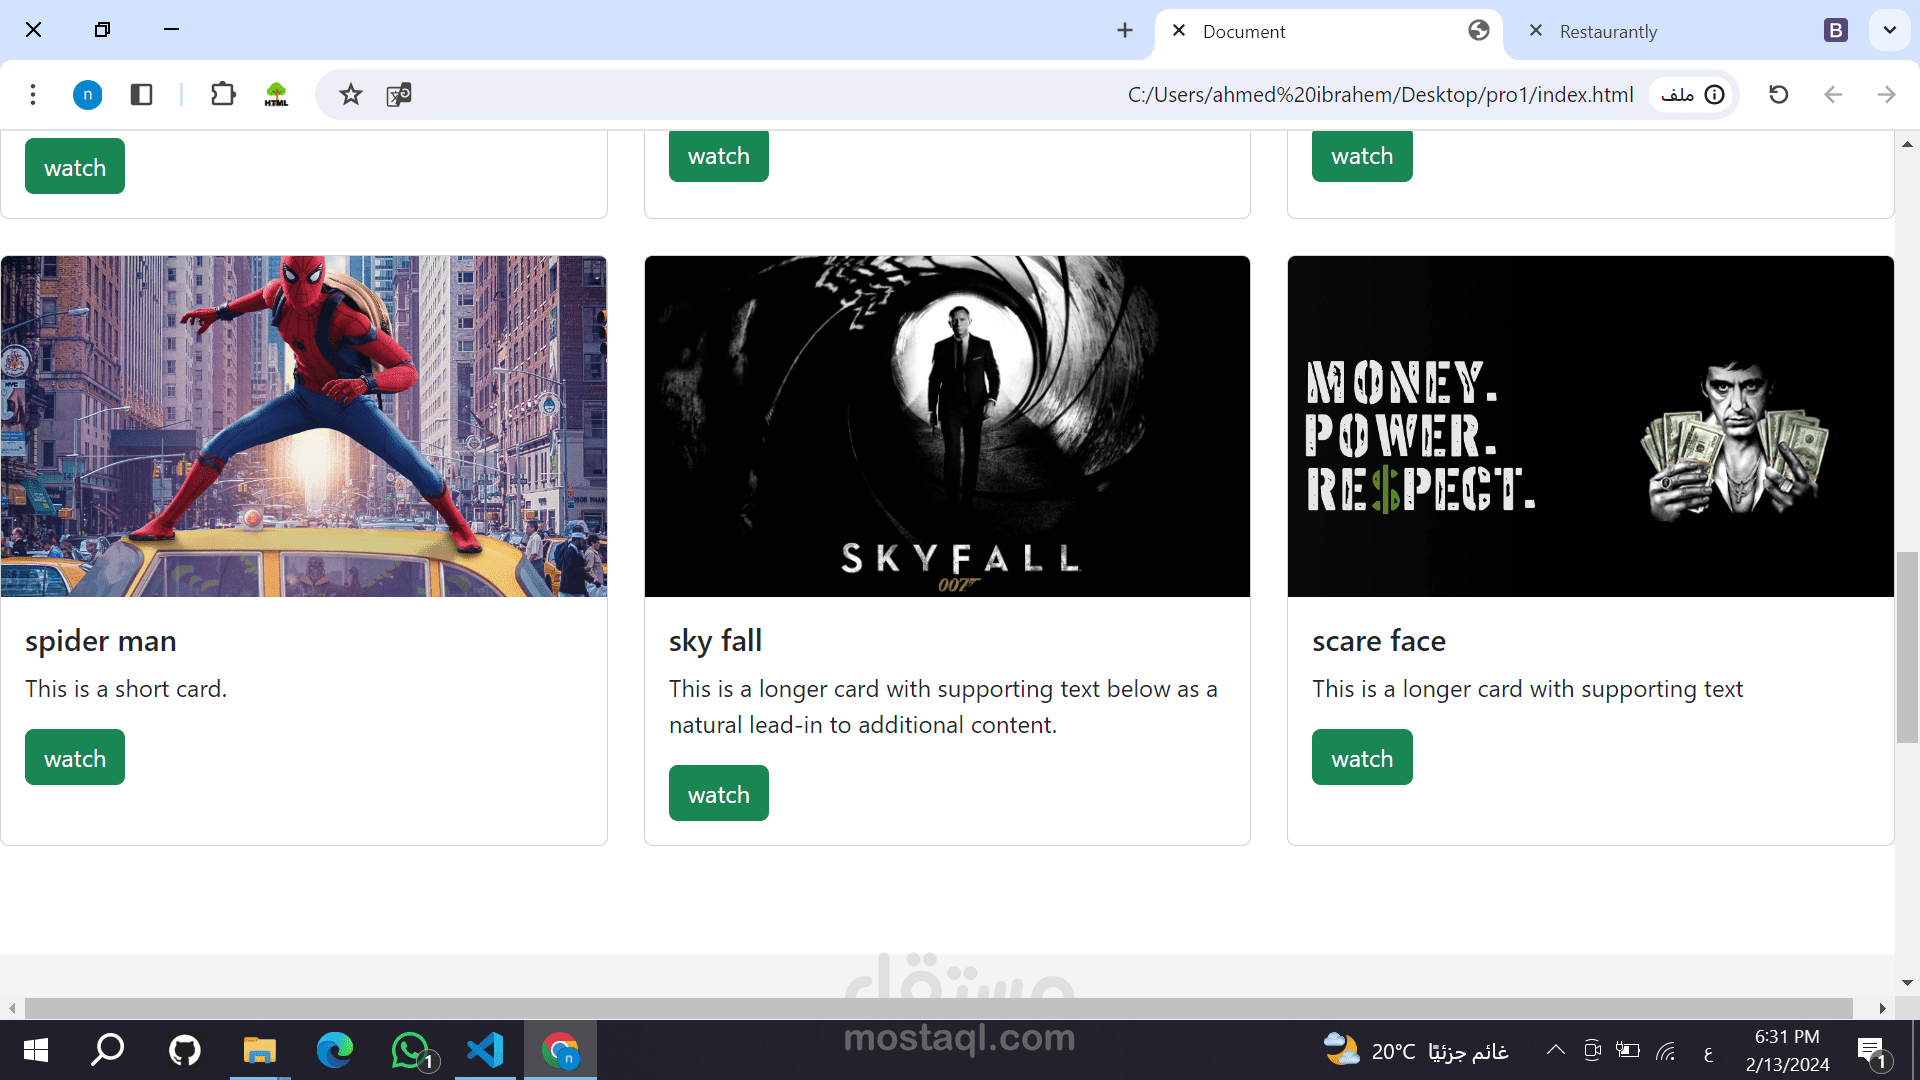Image resolution: width=1920 pixels, height=1080 pixels.
Task: Click the top-middle watch button
Action: tap(719, 156)
